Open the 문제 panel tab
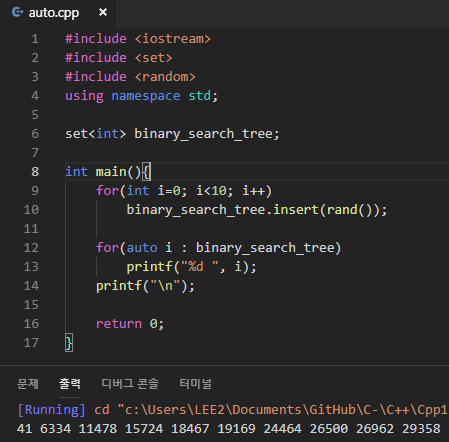 point(28,384)
